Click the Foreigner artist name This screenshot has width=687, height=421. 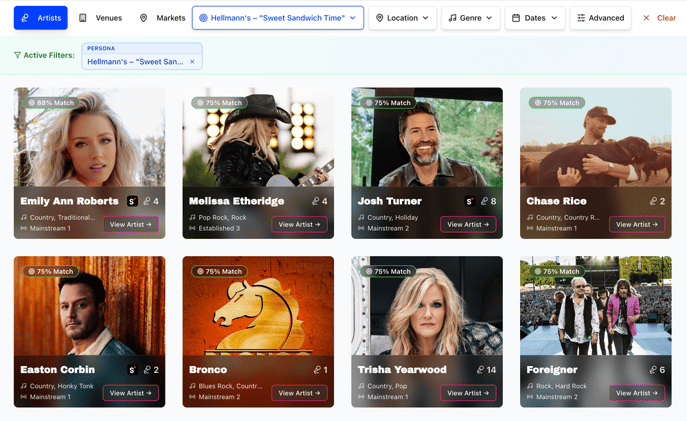(552, 370)
